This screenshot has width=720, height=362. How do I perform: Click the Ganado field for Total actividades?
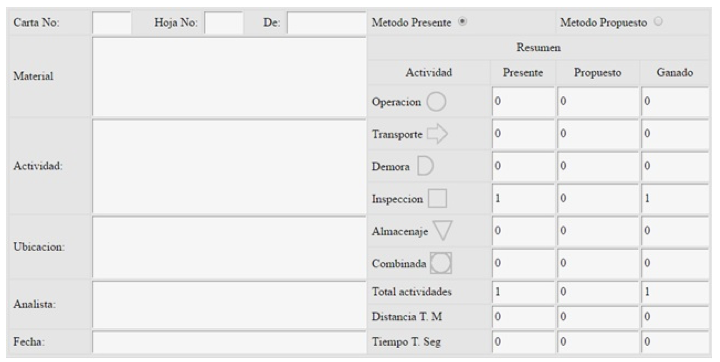point(675,292)
